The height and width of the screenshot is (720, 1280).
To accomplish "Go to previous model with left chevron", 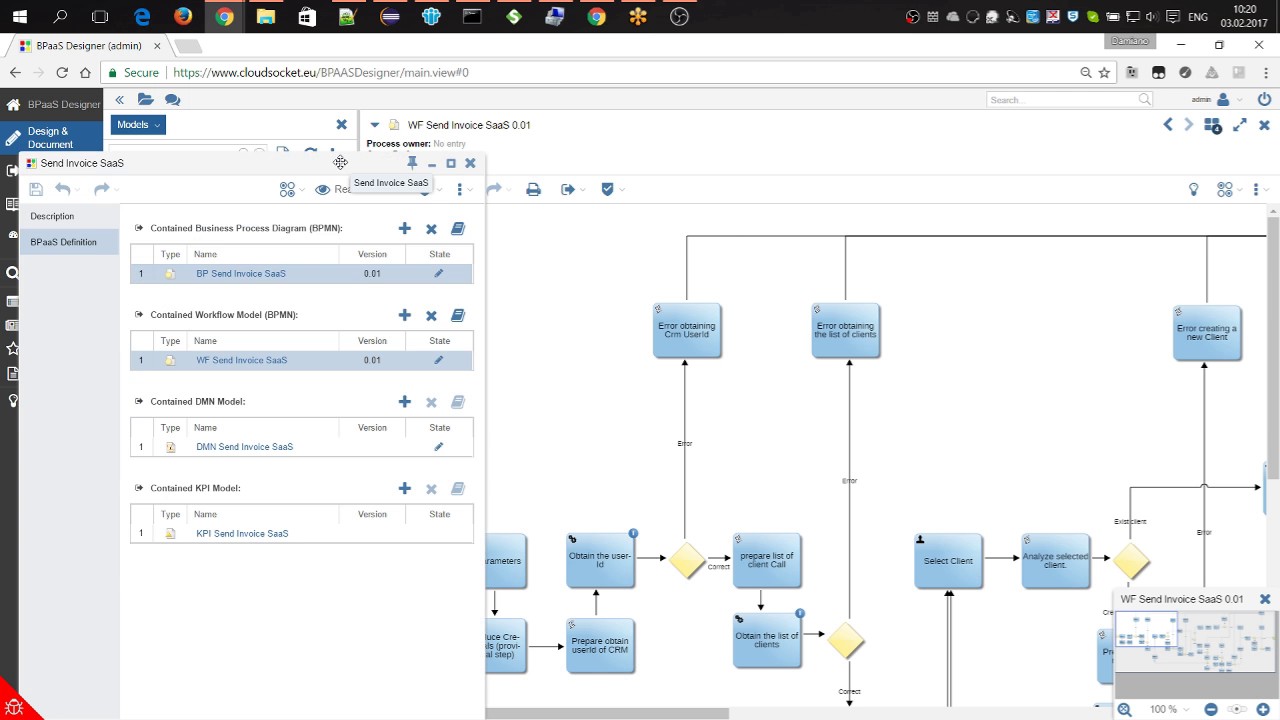I will pos(1168,124).
